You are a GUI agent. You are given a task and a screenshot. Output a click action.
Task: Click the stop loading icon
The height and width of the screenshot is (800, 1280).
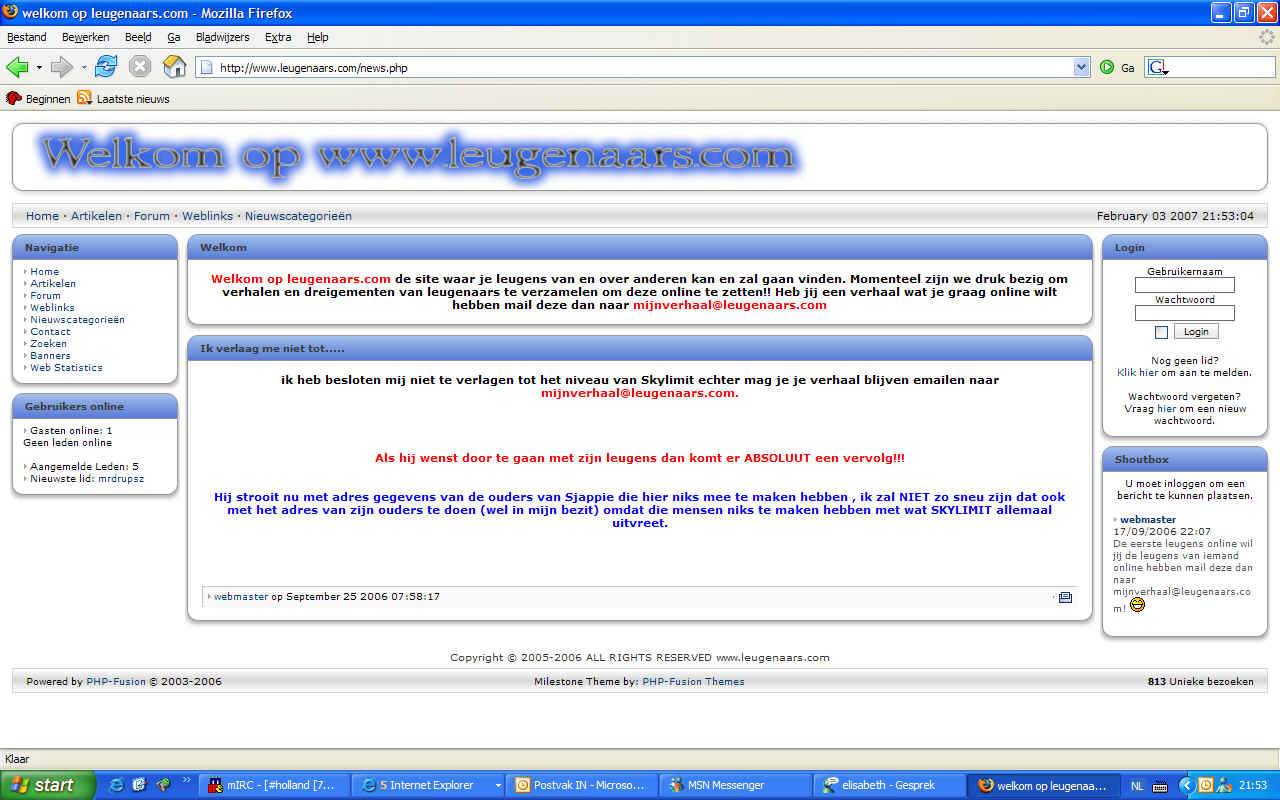[140, 67]
